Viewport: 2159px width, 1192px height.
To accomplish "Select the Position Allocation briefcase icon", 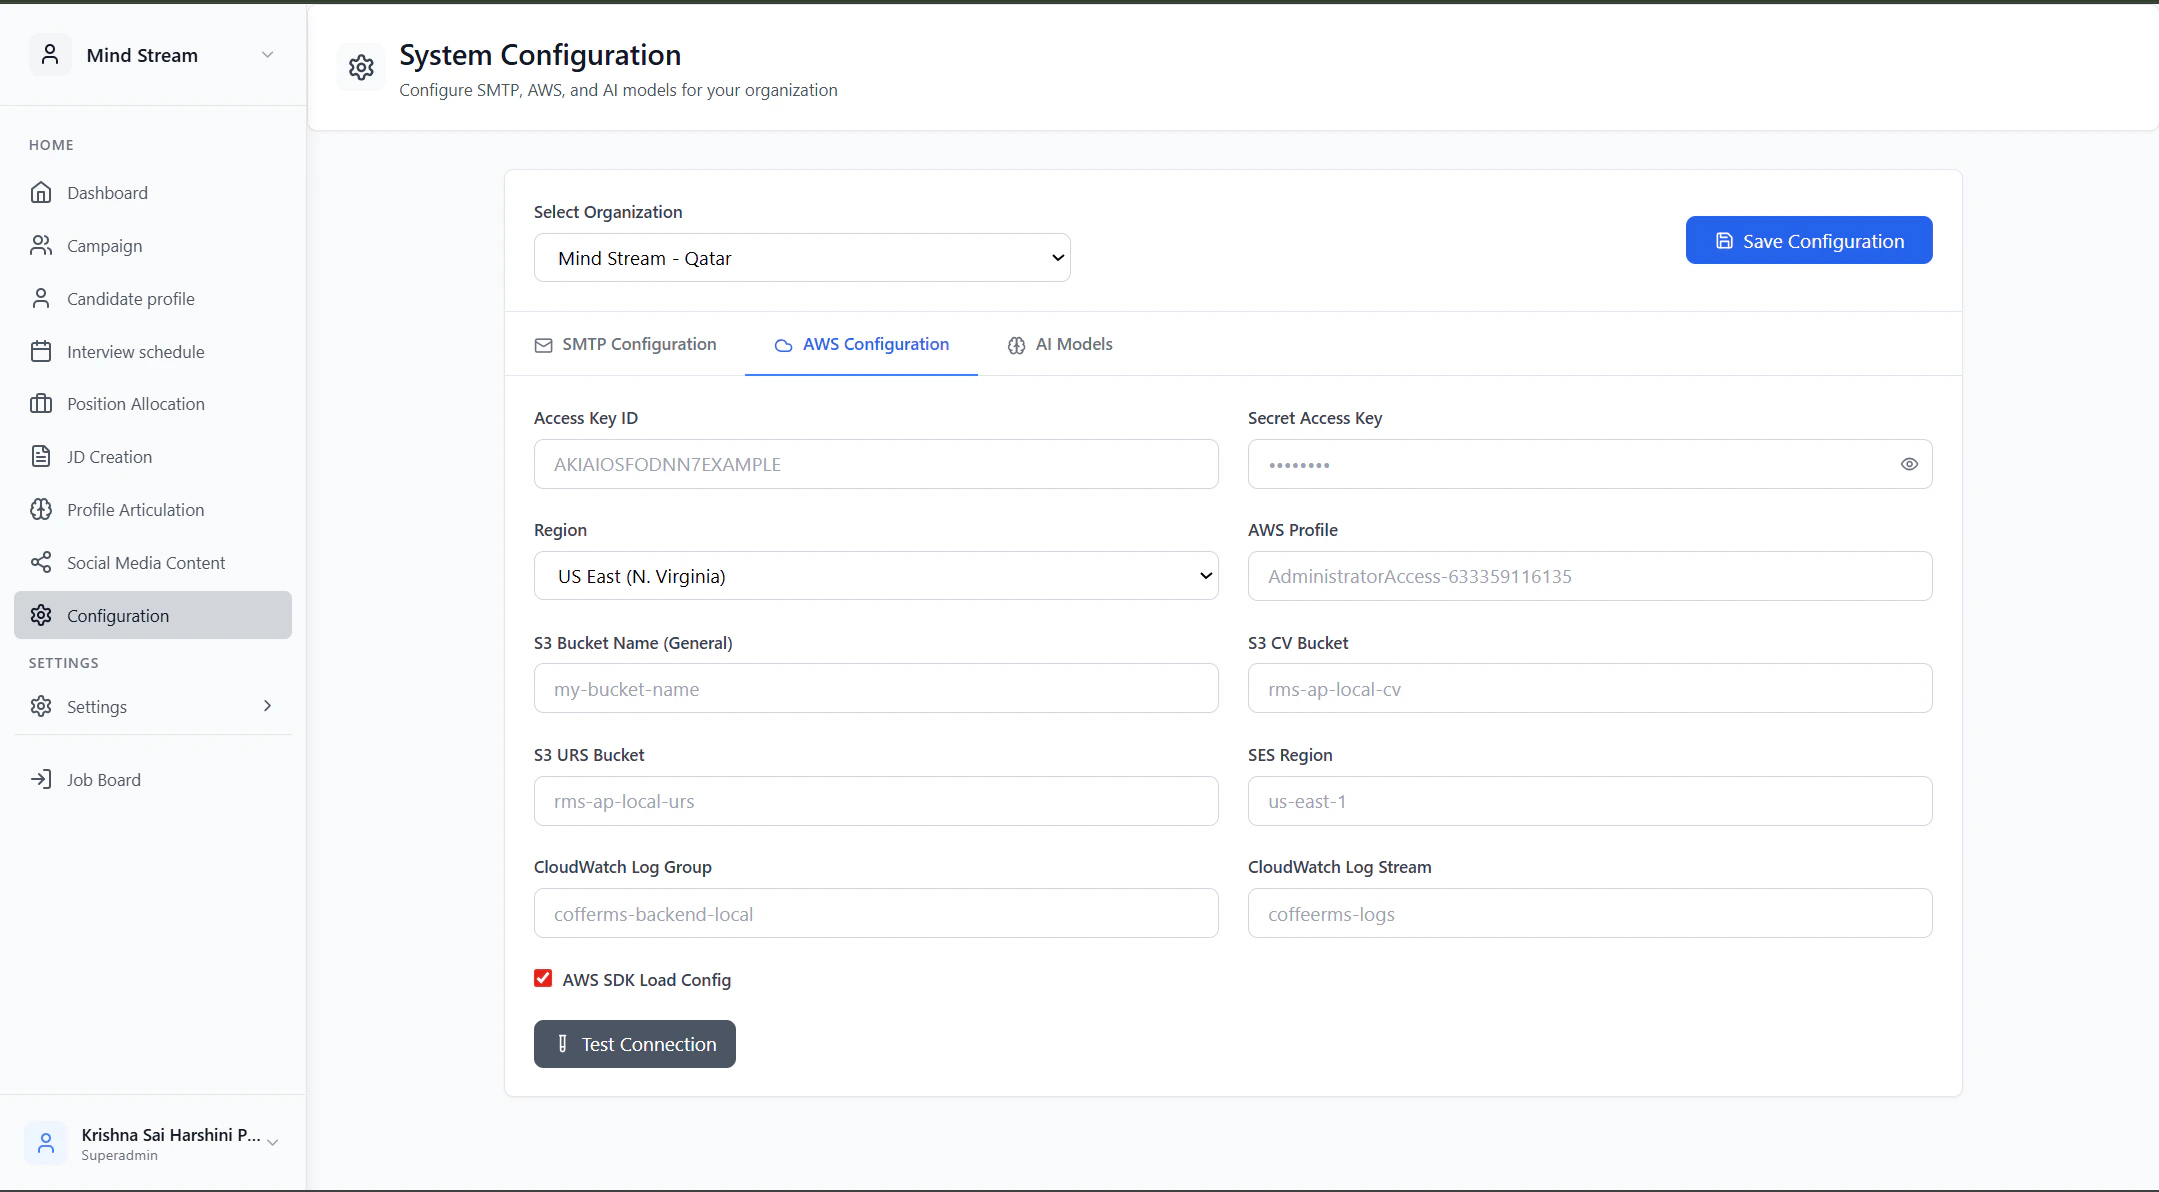I will (41, 404).
